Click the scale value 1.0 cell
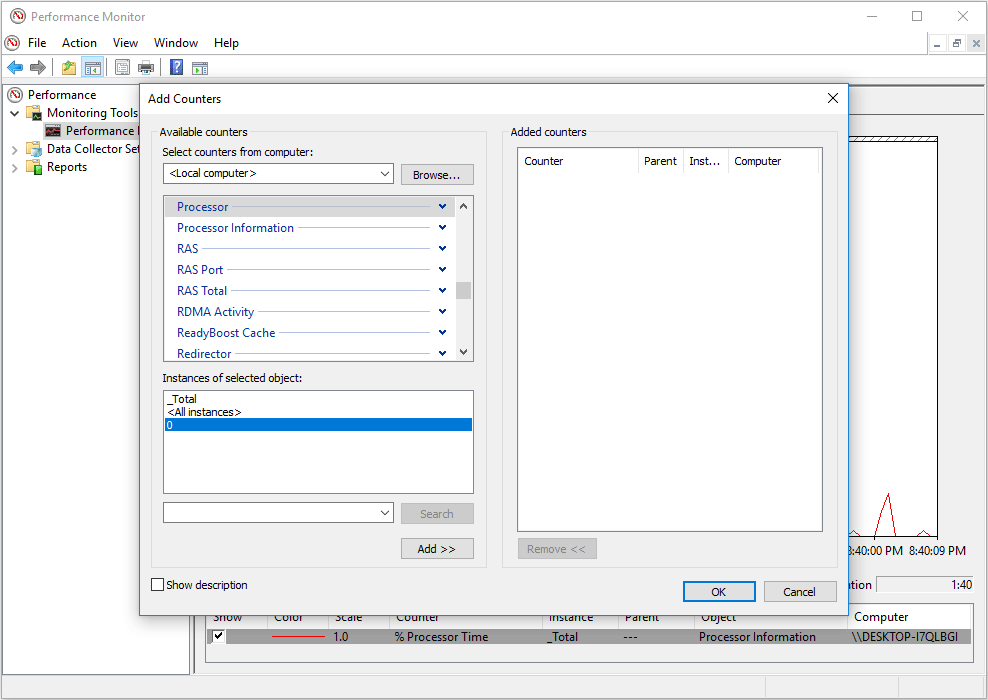Screen dimensions: 988x700 coord(341,637)
